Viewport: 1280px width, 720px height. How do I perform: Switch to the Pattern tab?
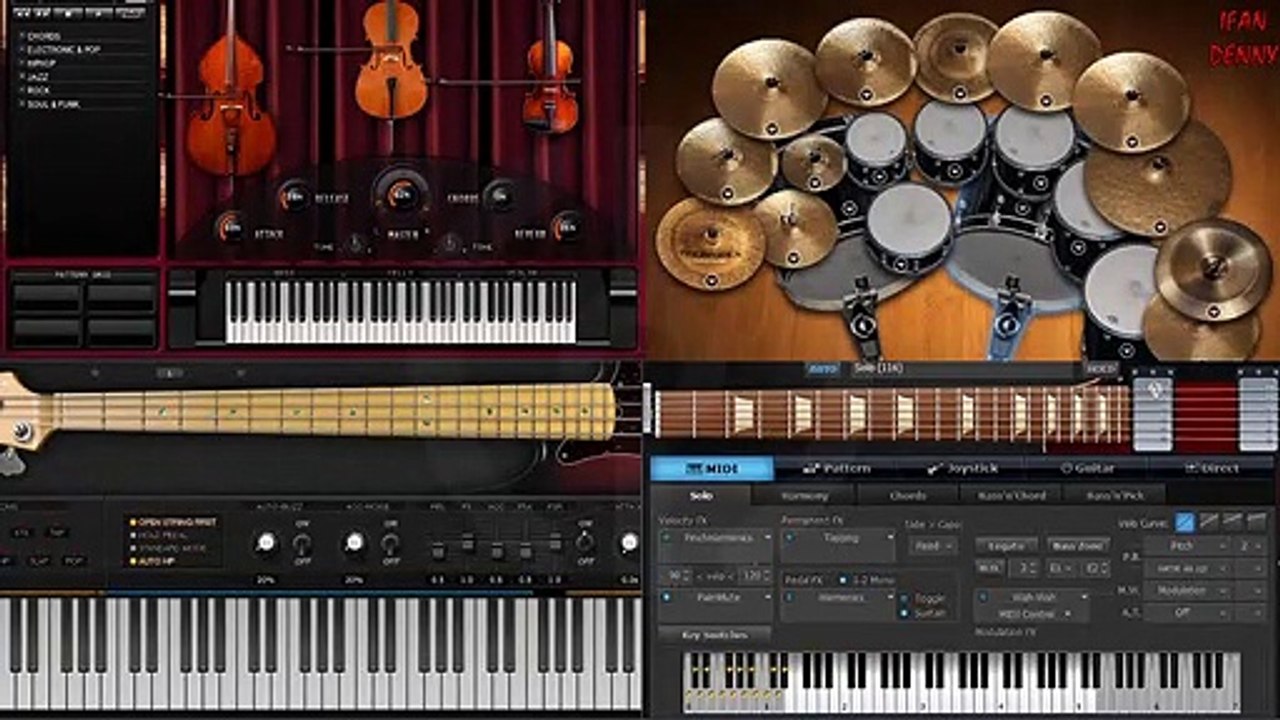[836, 469]
